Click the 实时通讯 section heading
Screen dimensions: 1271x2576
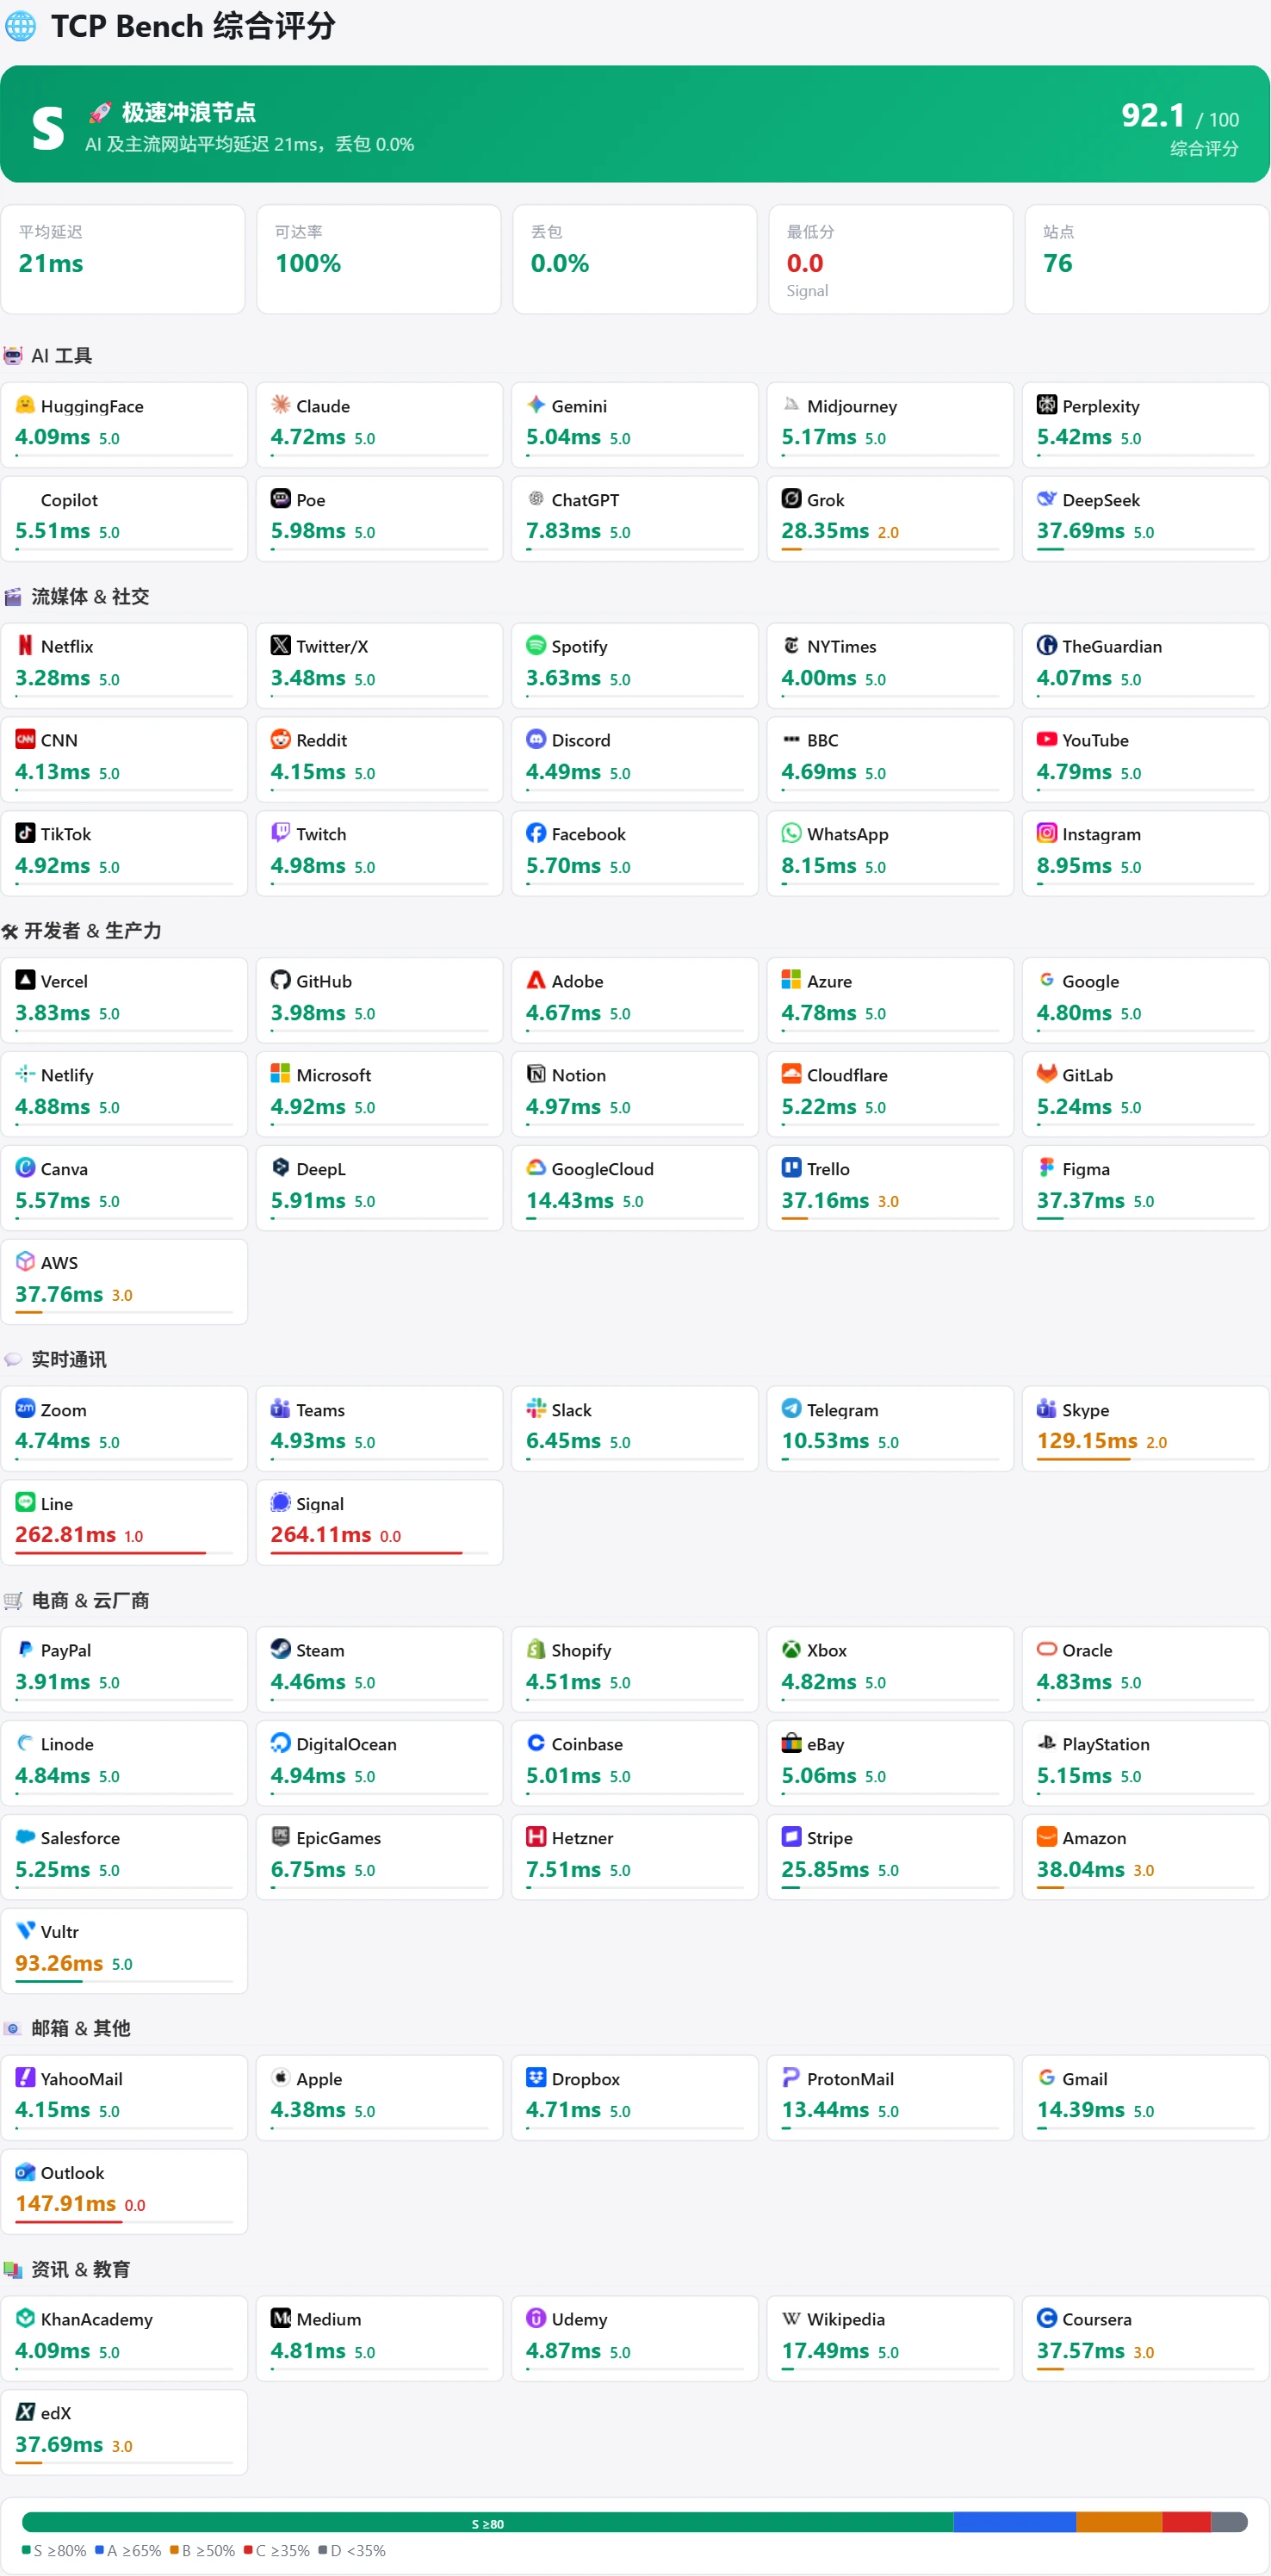(69, 1360)
